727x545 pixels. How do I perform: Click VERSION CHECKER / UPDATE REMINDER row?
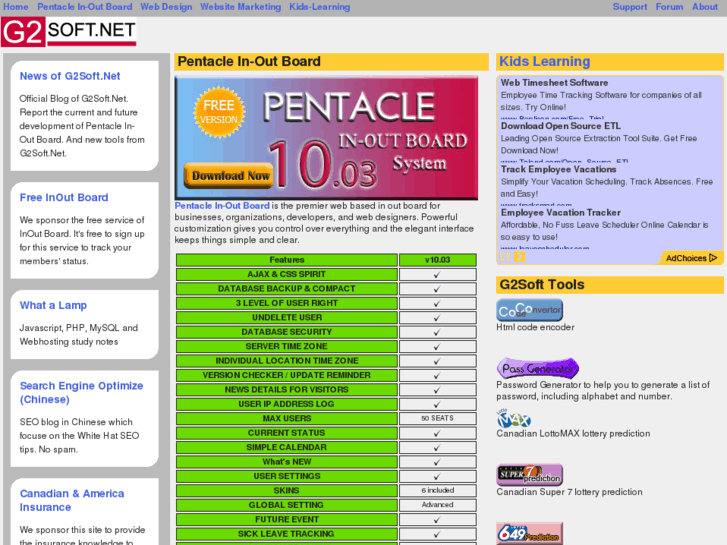(x=326, y=375)
